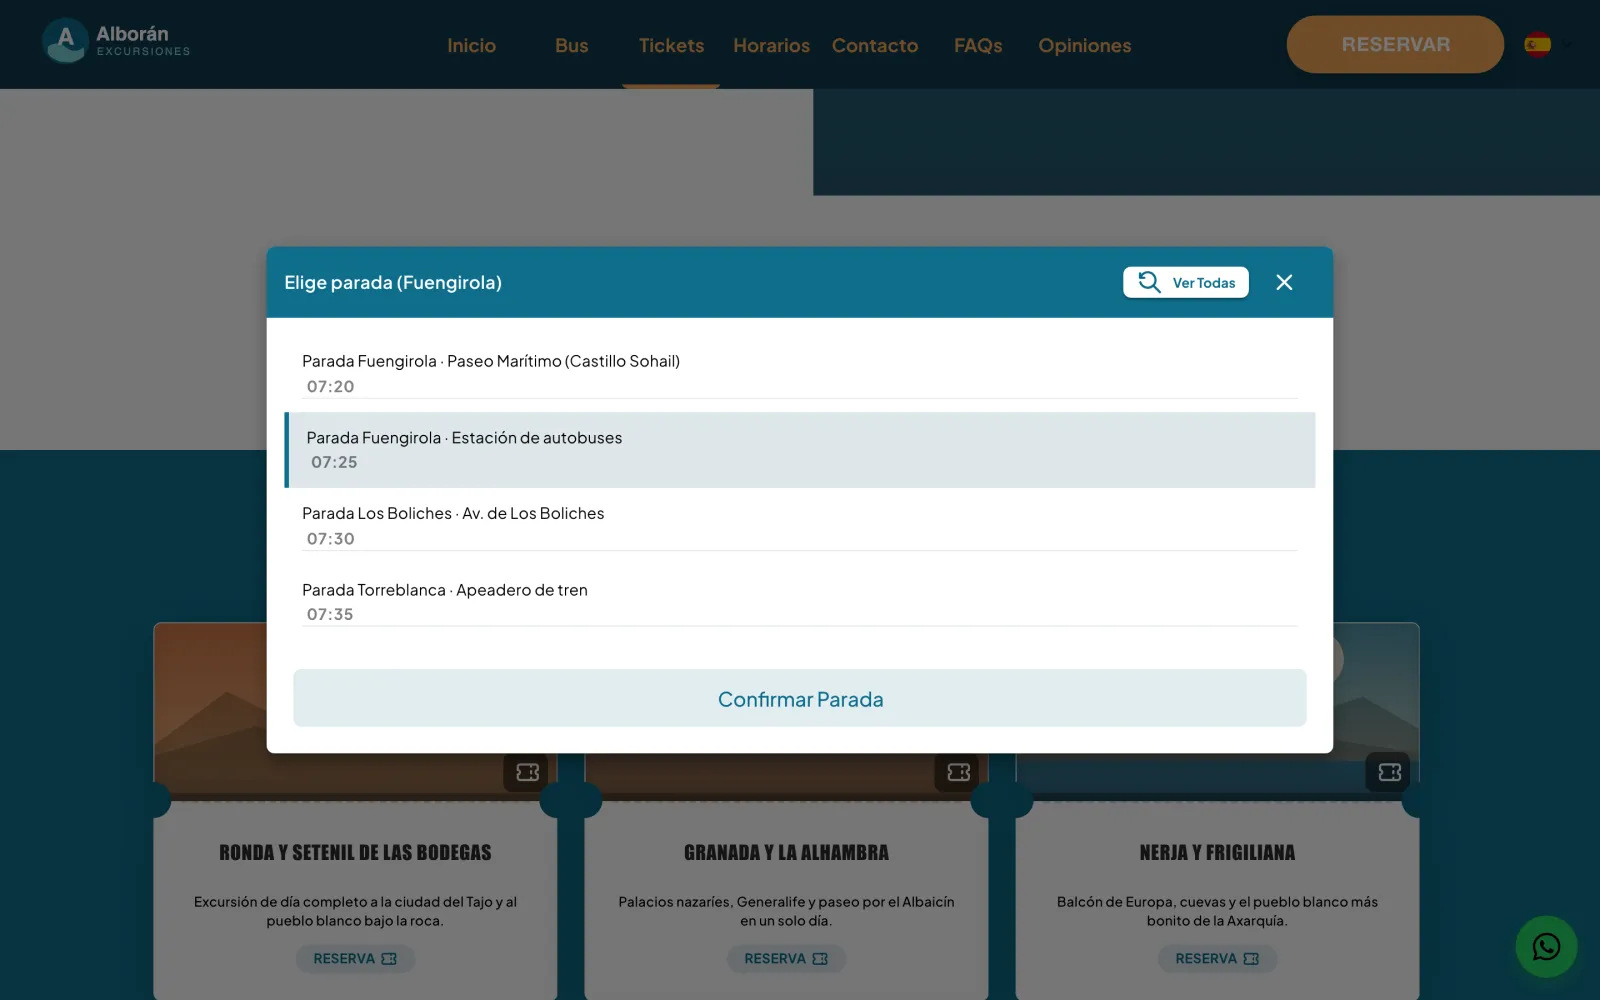
Task: Click ticket icon on Nerja card
Action: 1389,772
